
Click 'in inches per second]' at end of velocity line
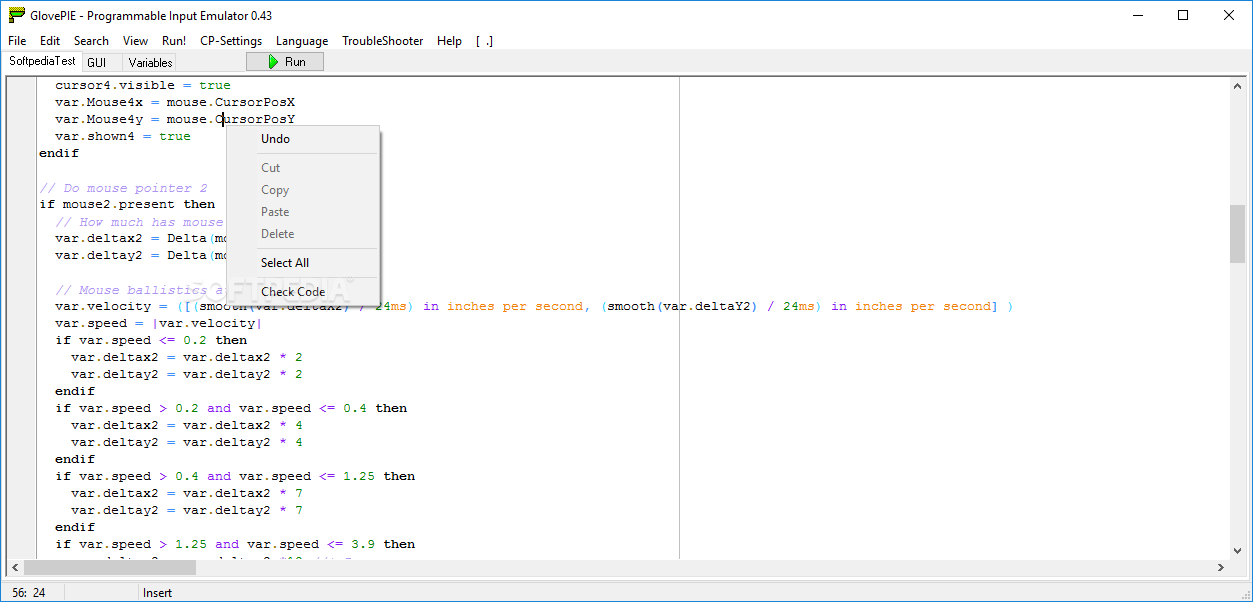point(915,307)
